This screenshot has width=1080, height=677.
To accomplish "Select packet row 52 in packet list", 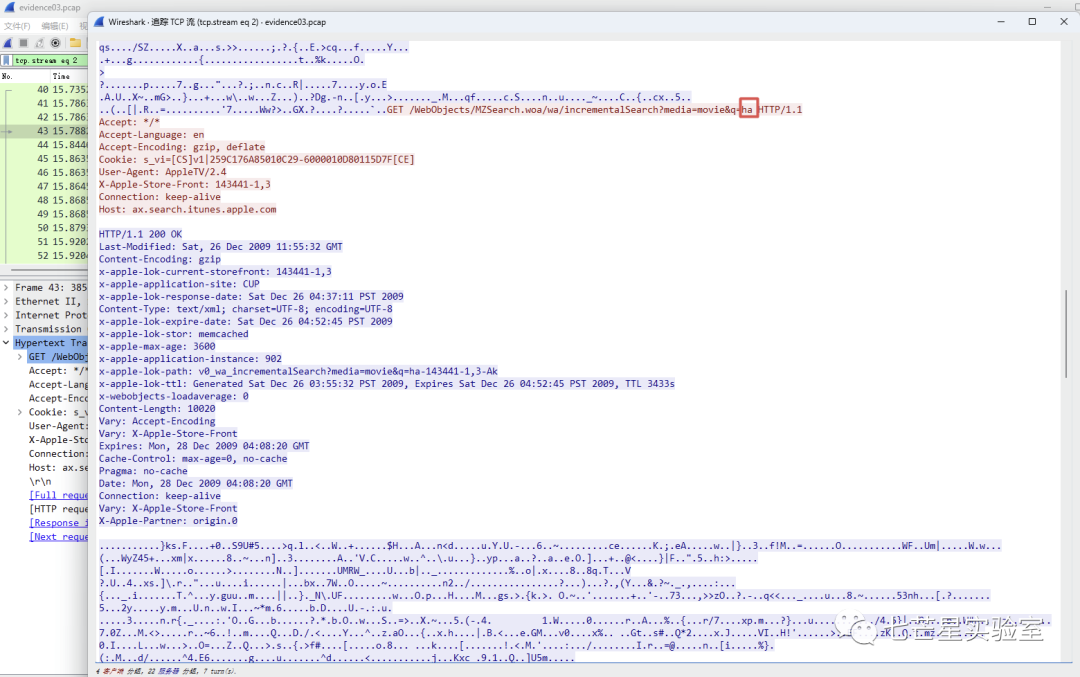I will click(45, 256).
